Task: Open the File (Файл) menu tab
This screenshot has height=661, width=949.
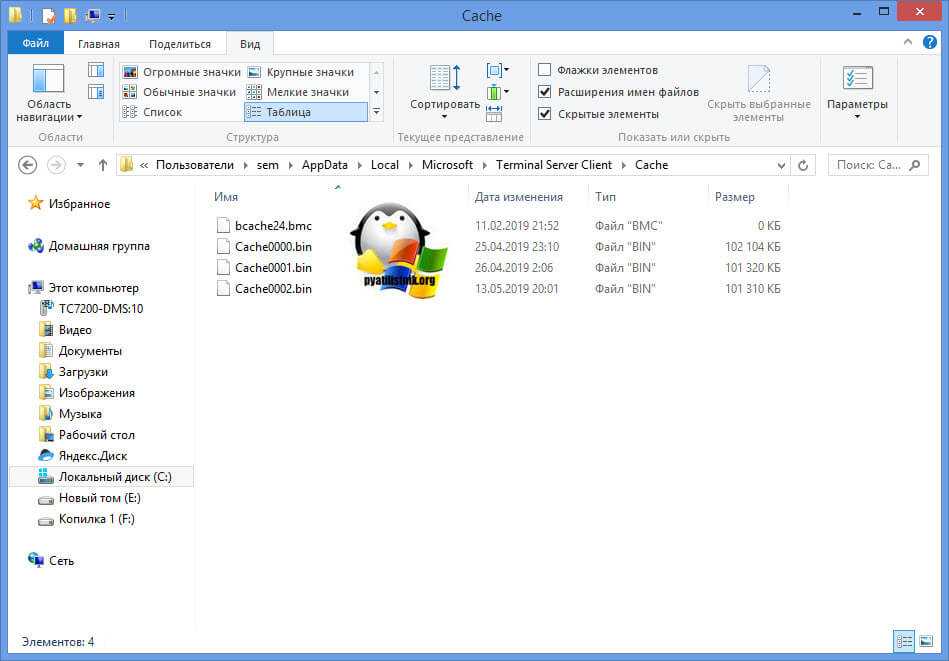Action: [35, 44]
